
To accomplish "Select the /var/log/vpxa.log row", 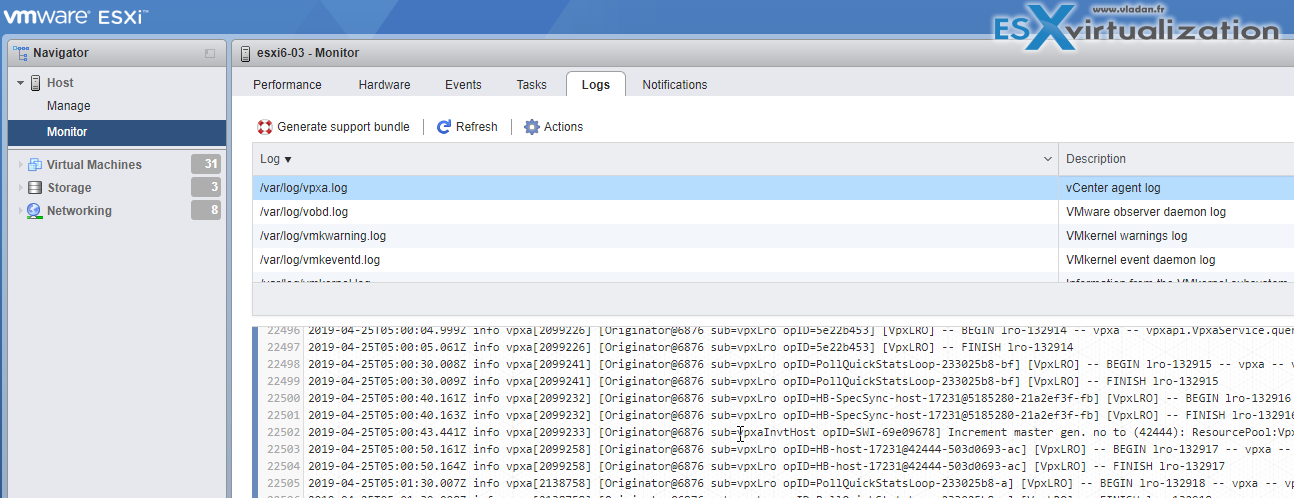I will (773, 188).
